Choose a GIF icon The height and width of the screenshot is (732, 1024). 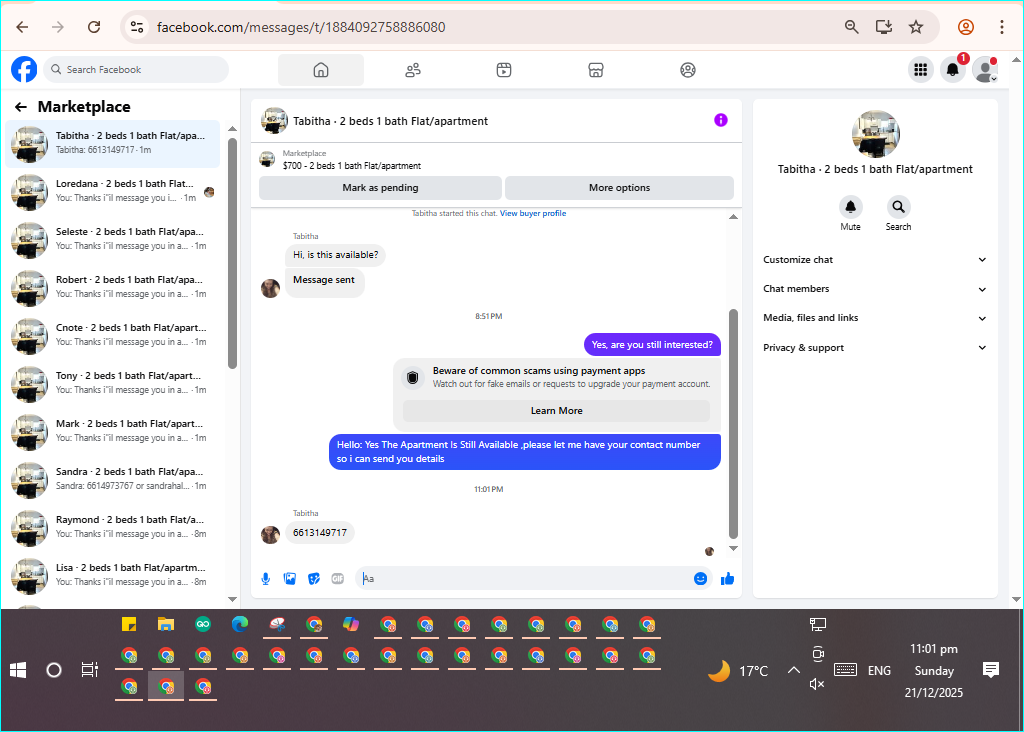click(x=338, y=579)
